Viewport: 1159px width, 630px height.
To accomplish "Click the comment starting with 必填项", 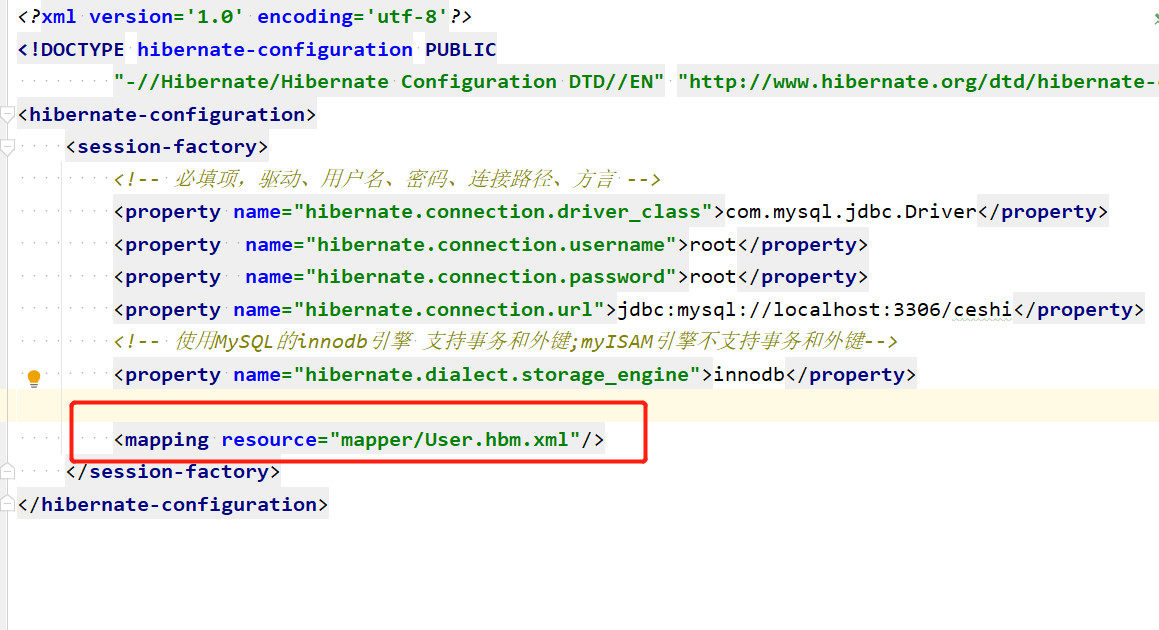I will 387,179.
